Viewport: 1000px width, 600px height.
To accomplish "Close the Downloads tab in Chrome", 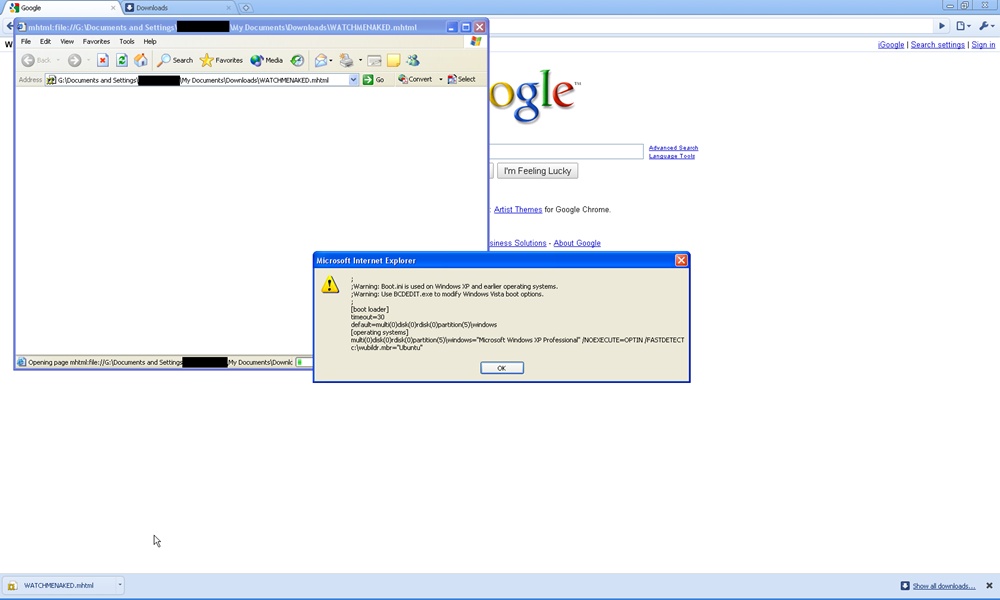I will tap(229, 8).
